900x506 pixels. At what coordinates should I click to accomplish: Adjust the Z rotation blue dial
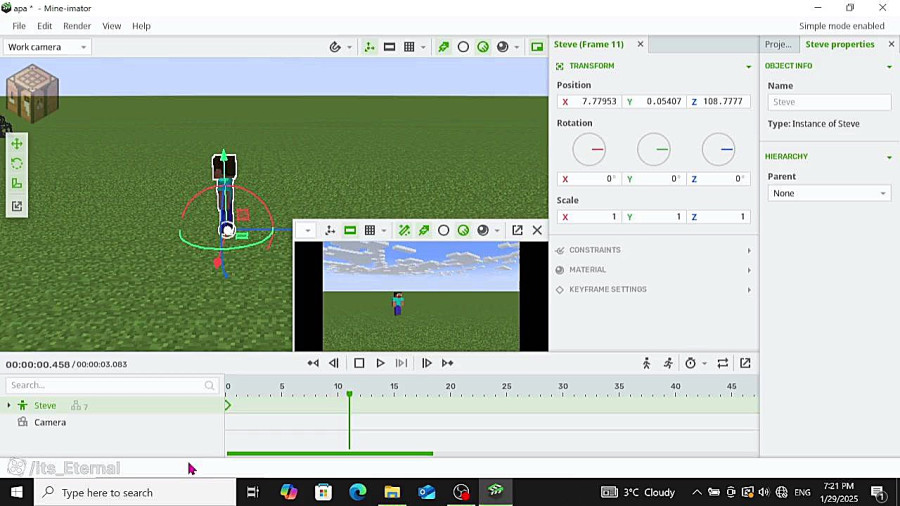[718, 149]
